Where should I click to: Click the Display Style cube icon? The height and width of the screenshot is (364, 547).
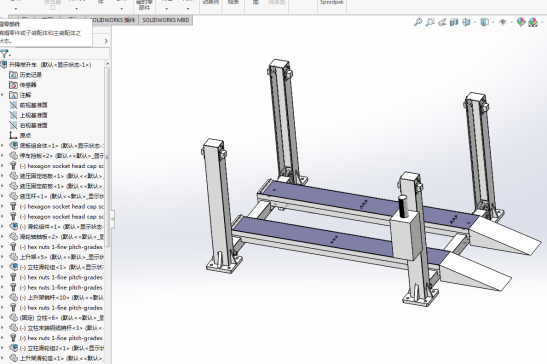click(485, 22)
